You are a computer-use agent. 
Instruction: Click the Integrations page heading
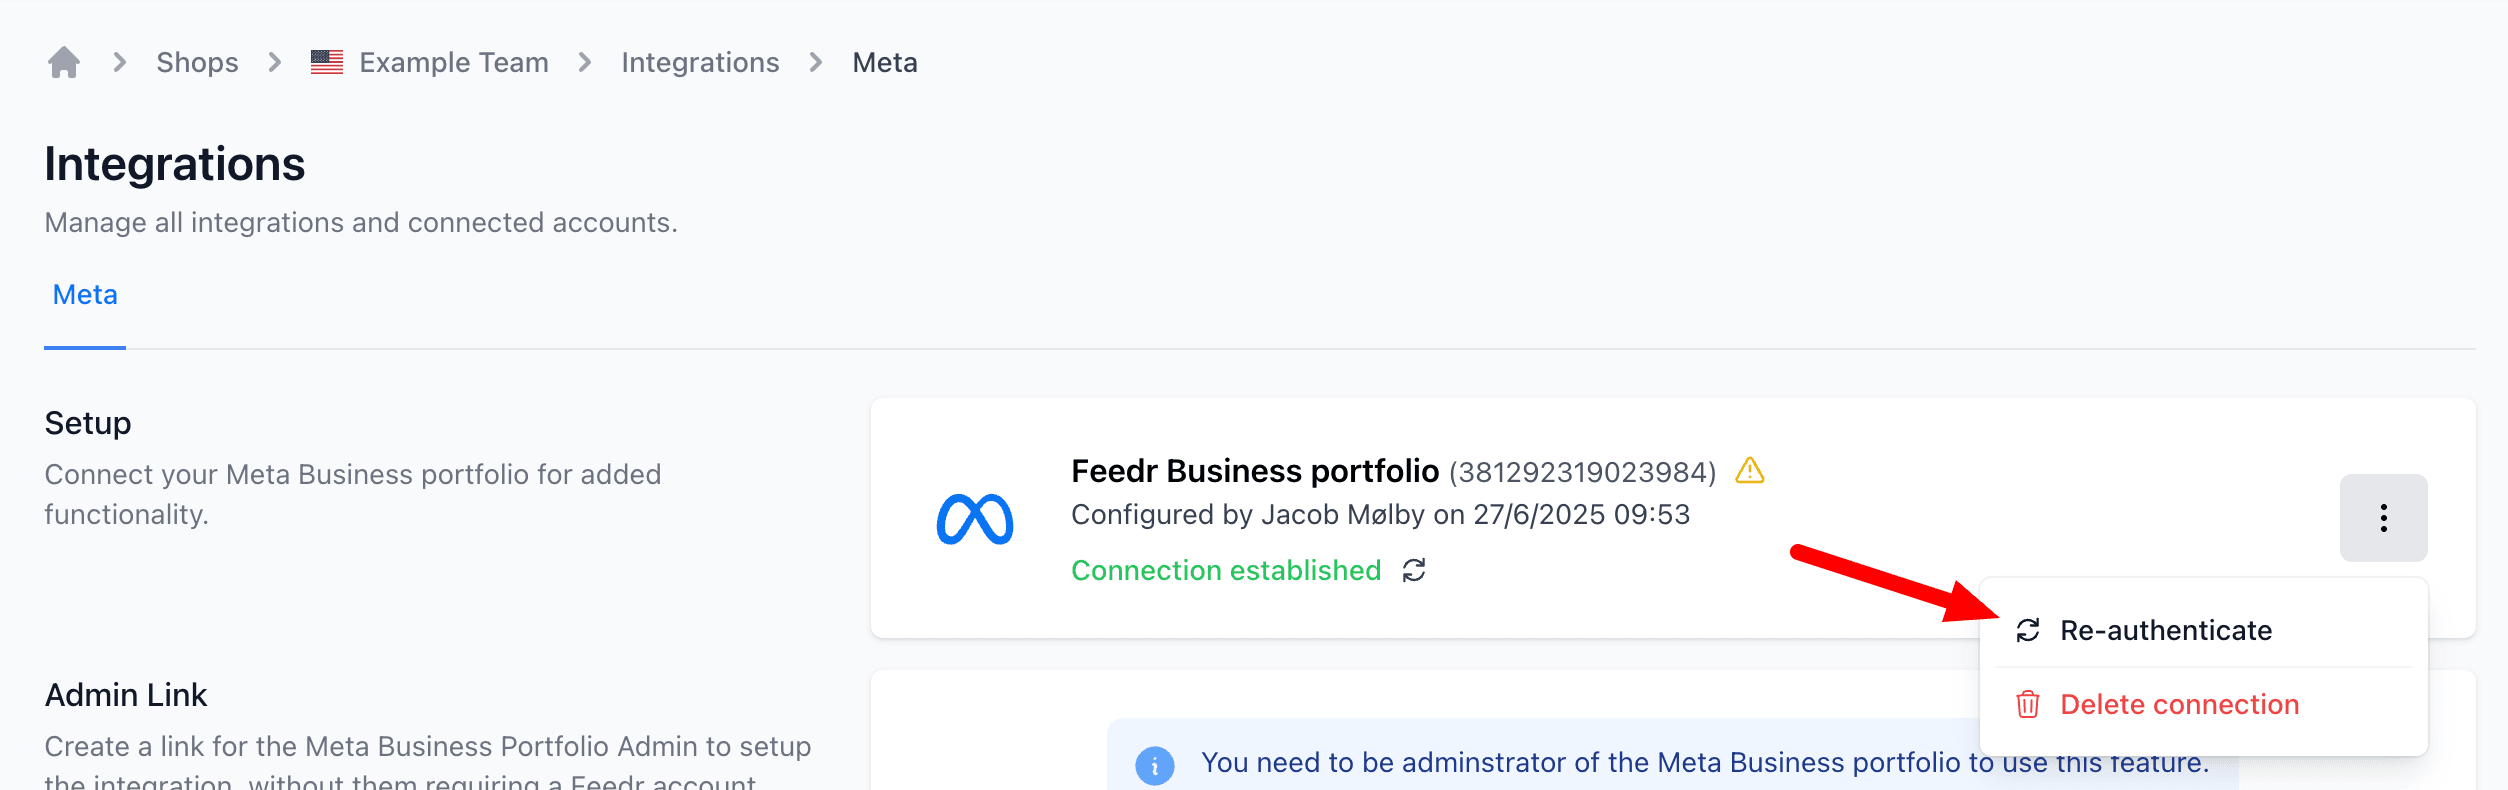[174, 164]
